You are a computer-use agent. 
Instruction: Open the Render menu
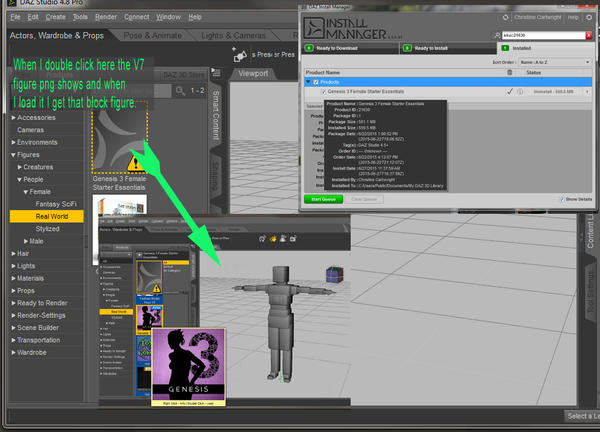(106, 17)
